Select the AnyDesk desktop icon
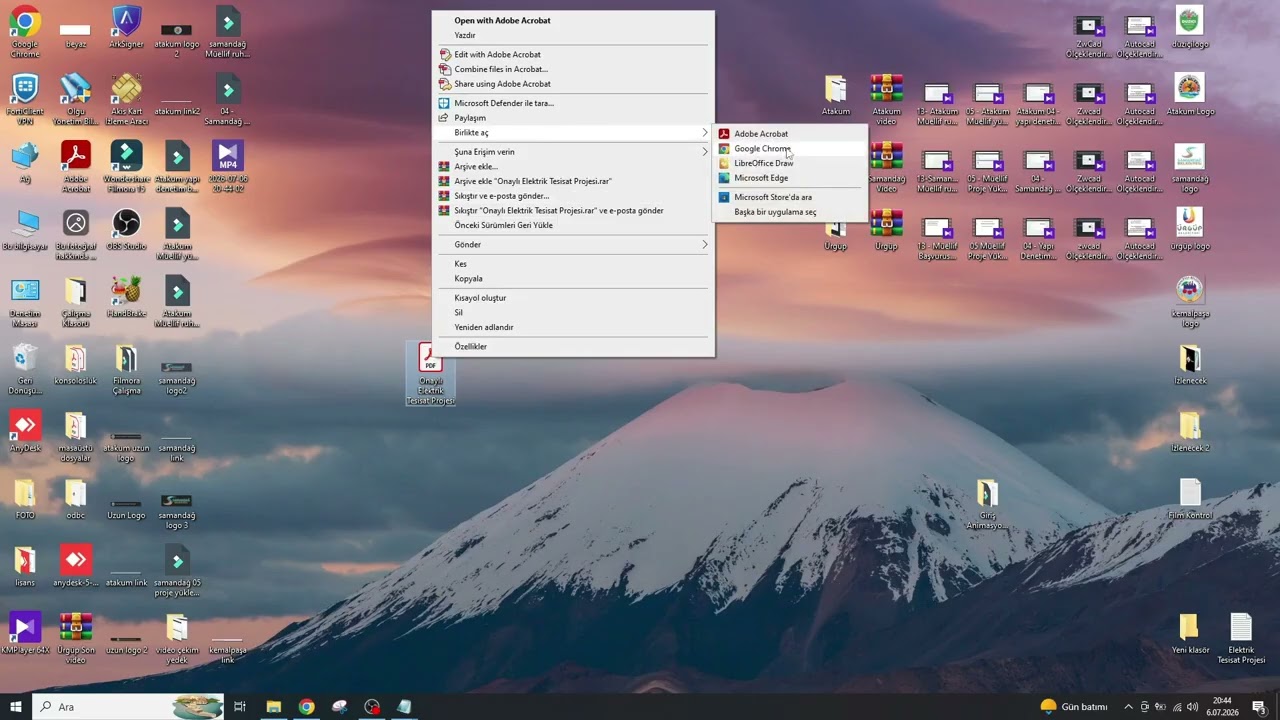 pyautogui.click(x=25, y=431)
